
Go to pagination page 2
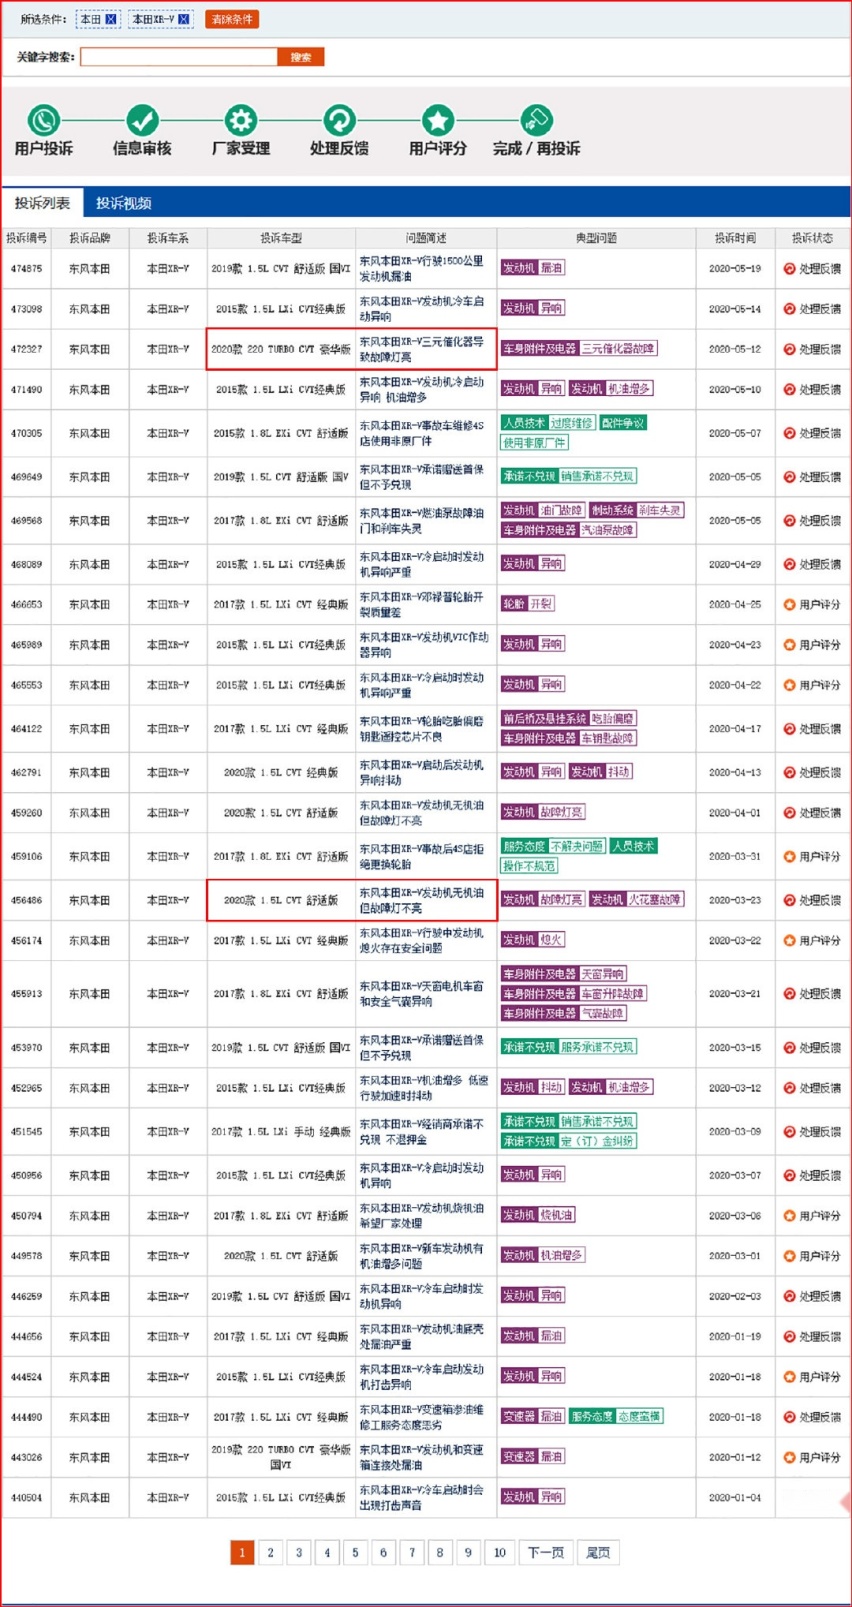(x=270, y=1553)
